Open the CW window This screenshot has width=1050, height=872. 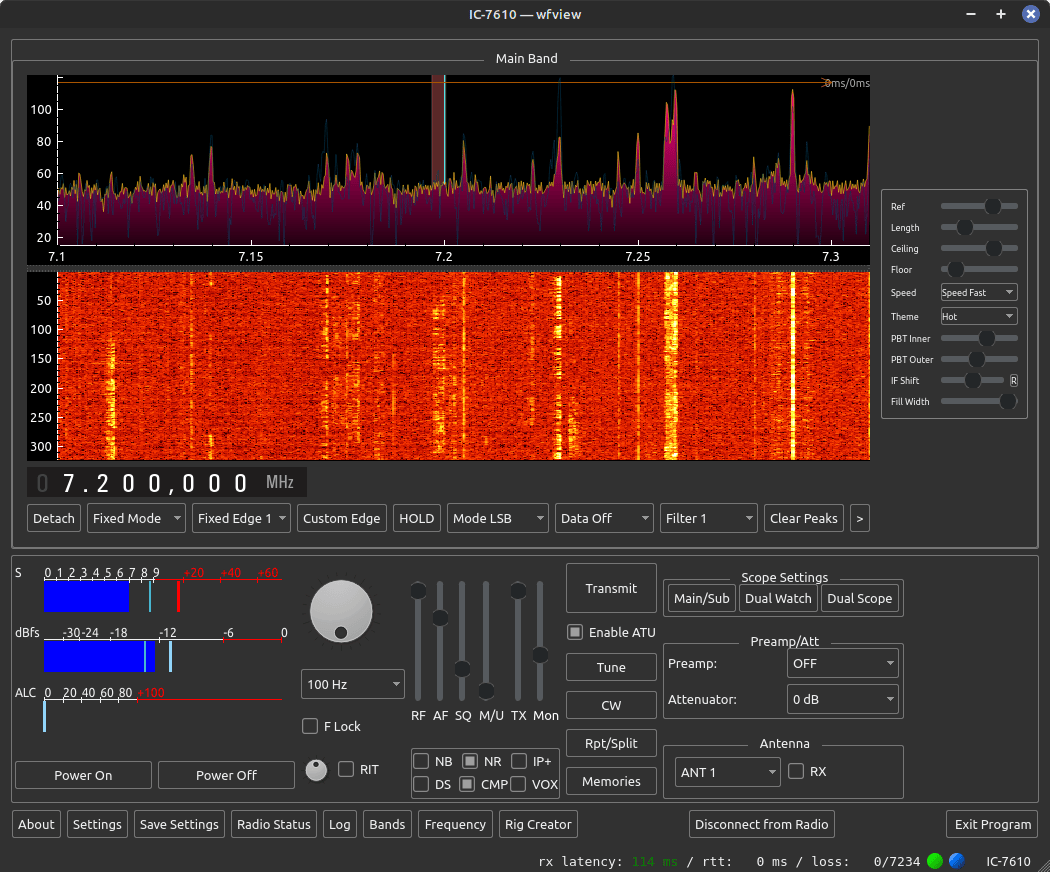pos(611,705)
